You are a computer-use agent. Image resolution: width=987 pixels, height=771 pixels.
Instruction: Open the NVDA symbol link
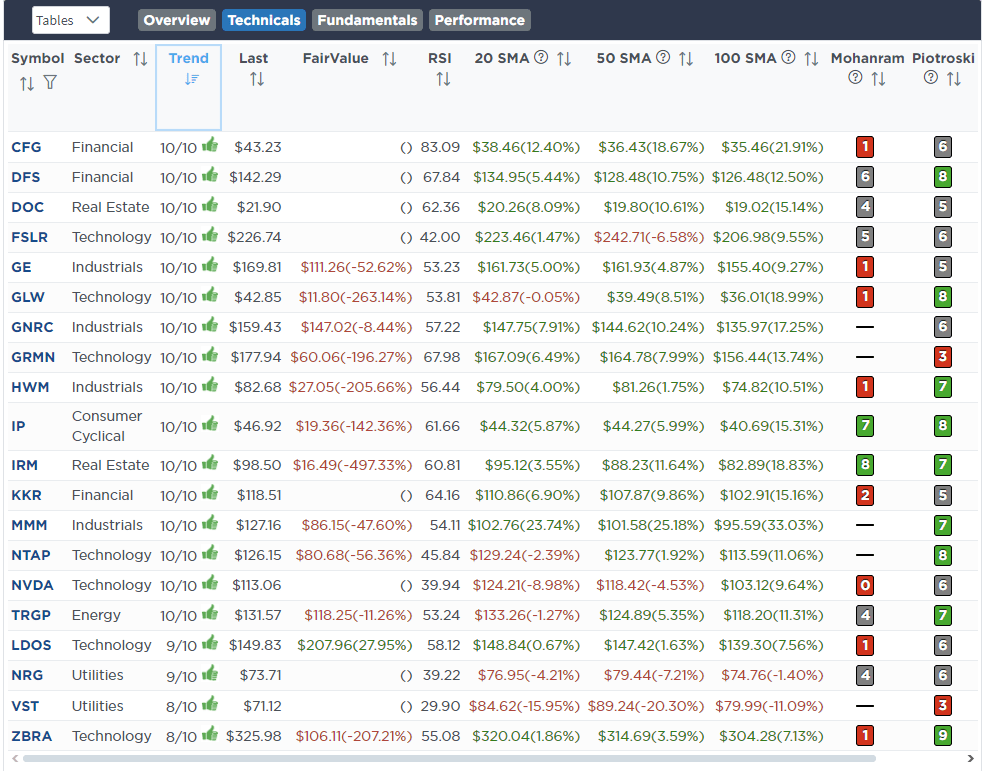[x=32, y=585]
